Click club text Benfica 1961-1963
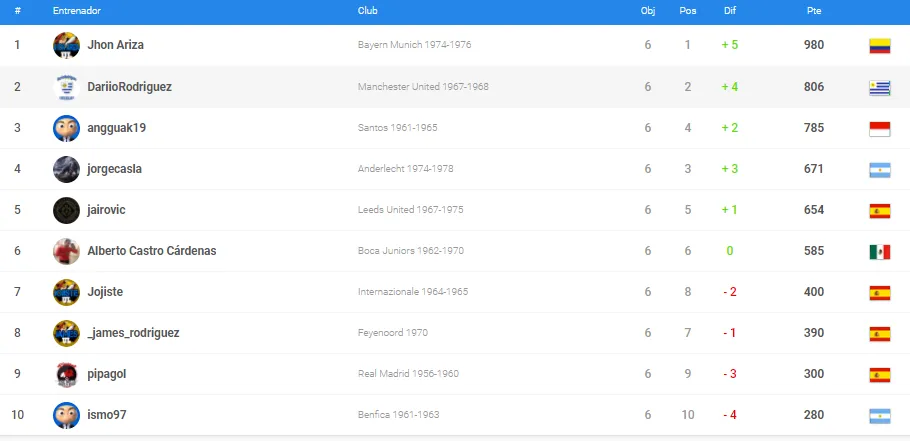Screen dimensions: 910x441 (398, 415)
